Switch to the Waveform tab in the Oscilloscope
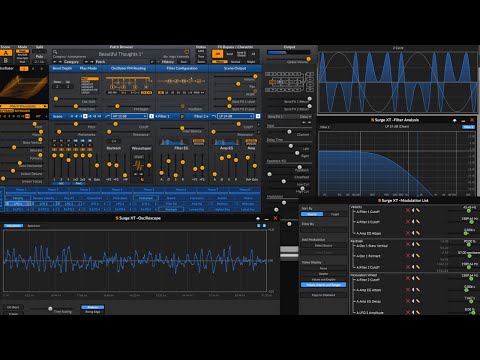Screen dimensions: 480x360 (14, 226)
